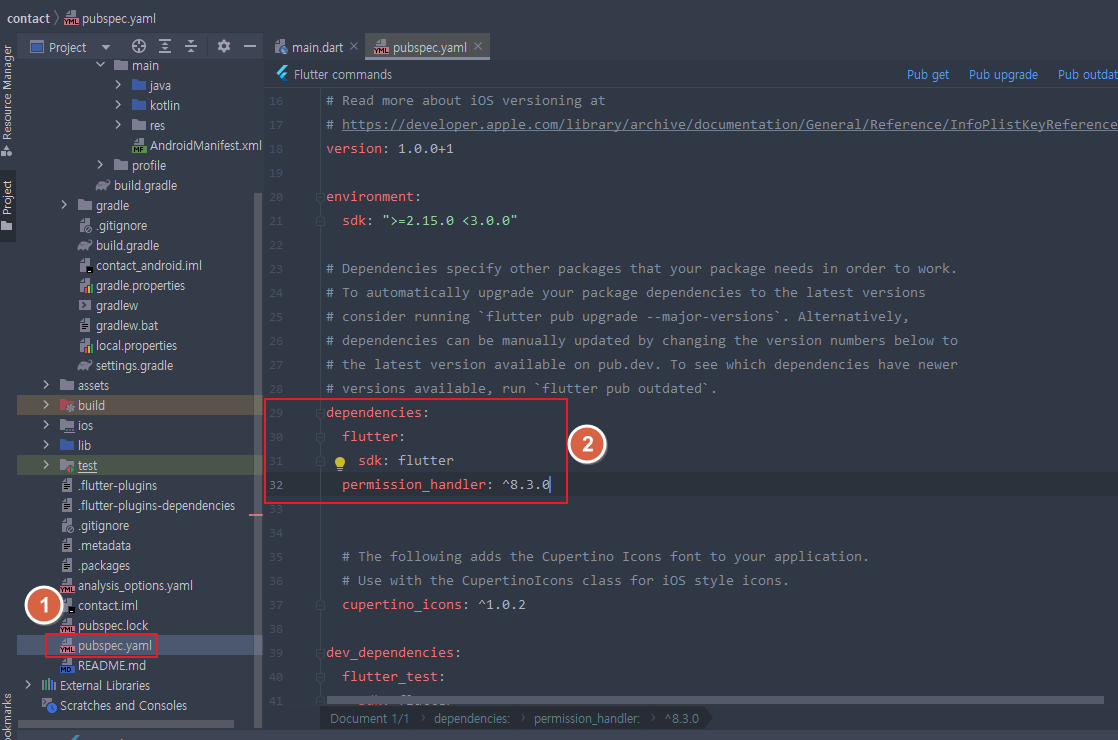Click the contact breadcrumb in navigation bar
Viewport: 1118px width, 740px height.
tap(29, 19)
